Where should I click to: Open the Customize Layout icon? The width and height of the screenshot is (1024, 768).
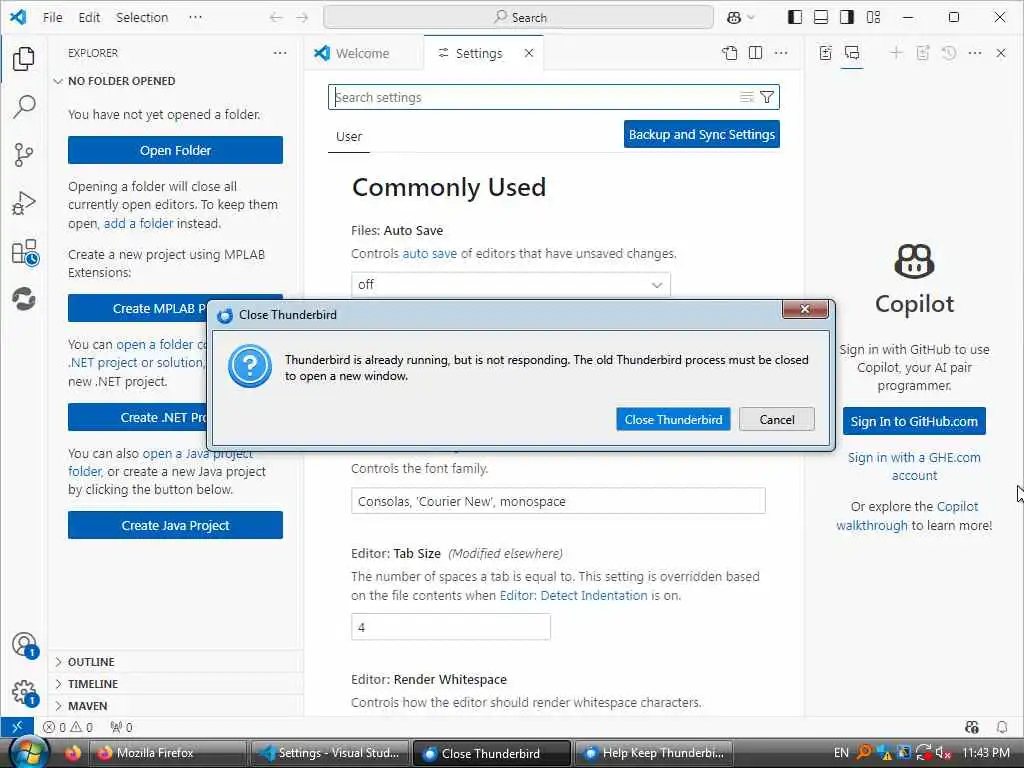tap(873, 17)
